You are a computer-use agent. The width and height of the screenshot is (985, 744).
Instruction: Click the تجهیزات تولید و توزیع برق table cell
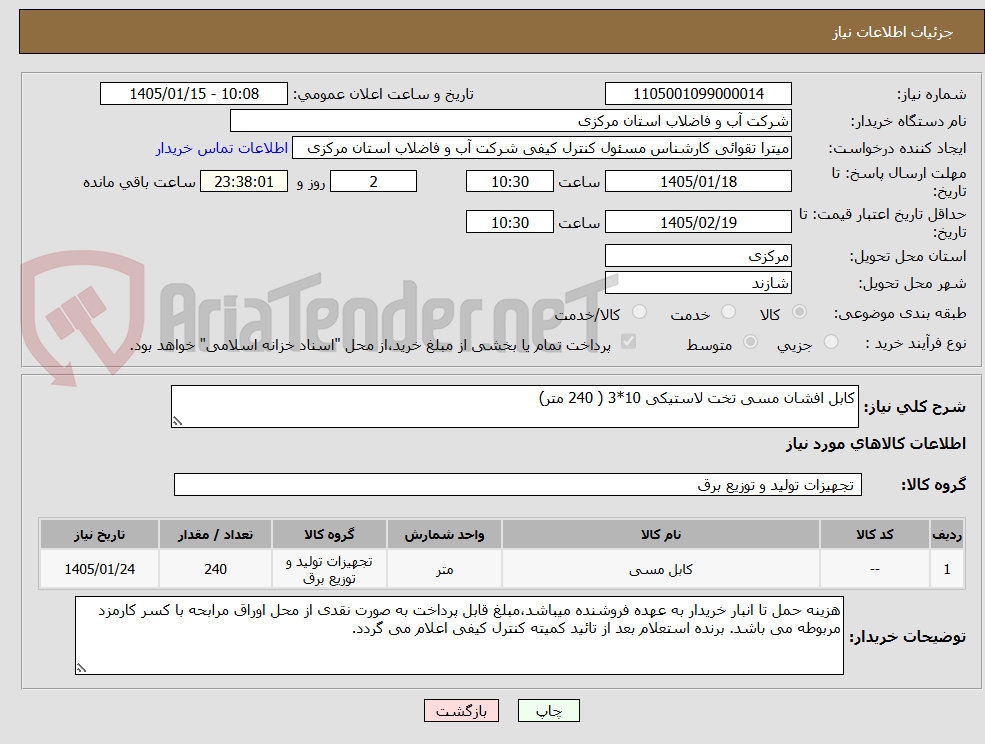(x=329, y=569)
